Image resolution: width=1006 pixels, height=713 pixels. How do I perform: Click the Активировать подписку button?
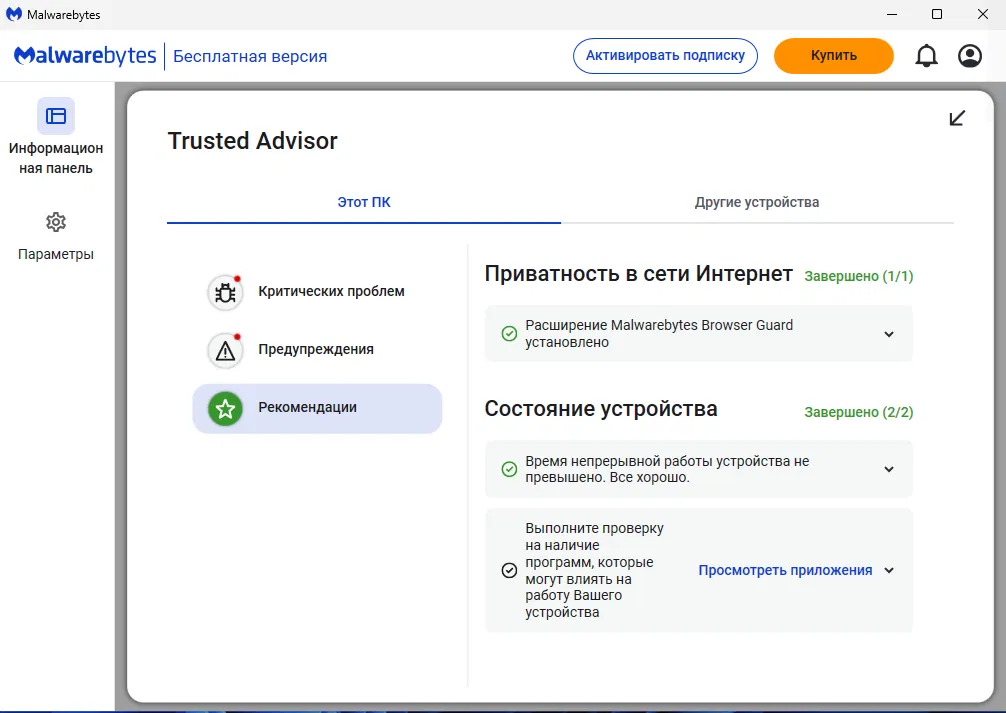[x=665, y=56]
